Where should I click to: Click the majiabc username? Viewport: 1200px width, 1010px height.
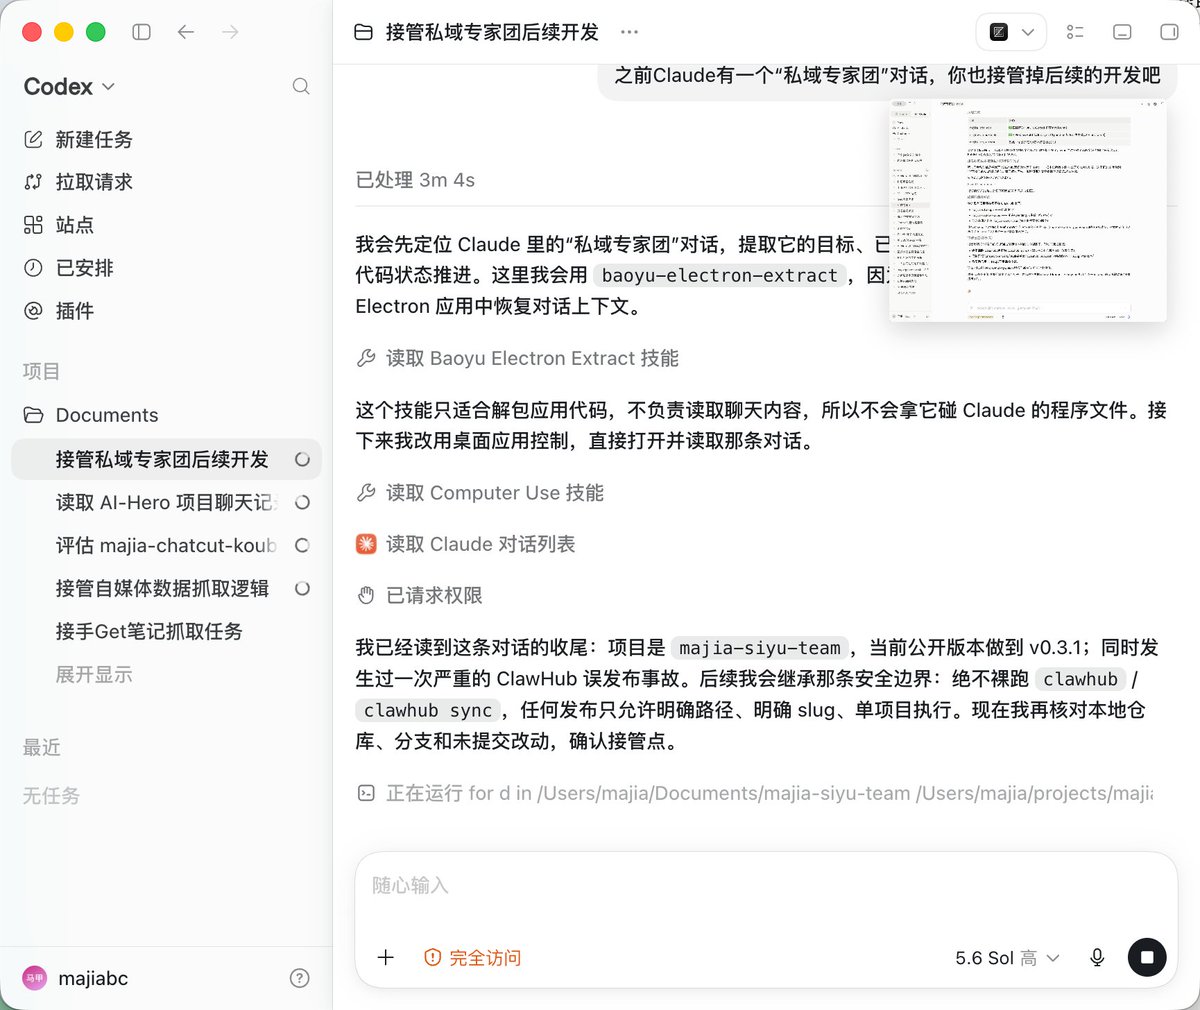click(93, 978)
